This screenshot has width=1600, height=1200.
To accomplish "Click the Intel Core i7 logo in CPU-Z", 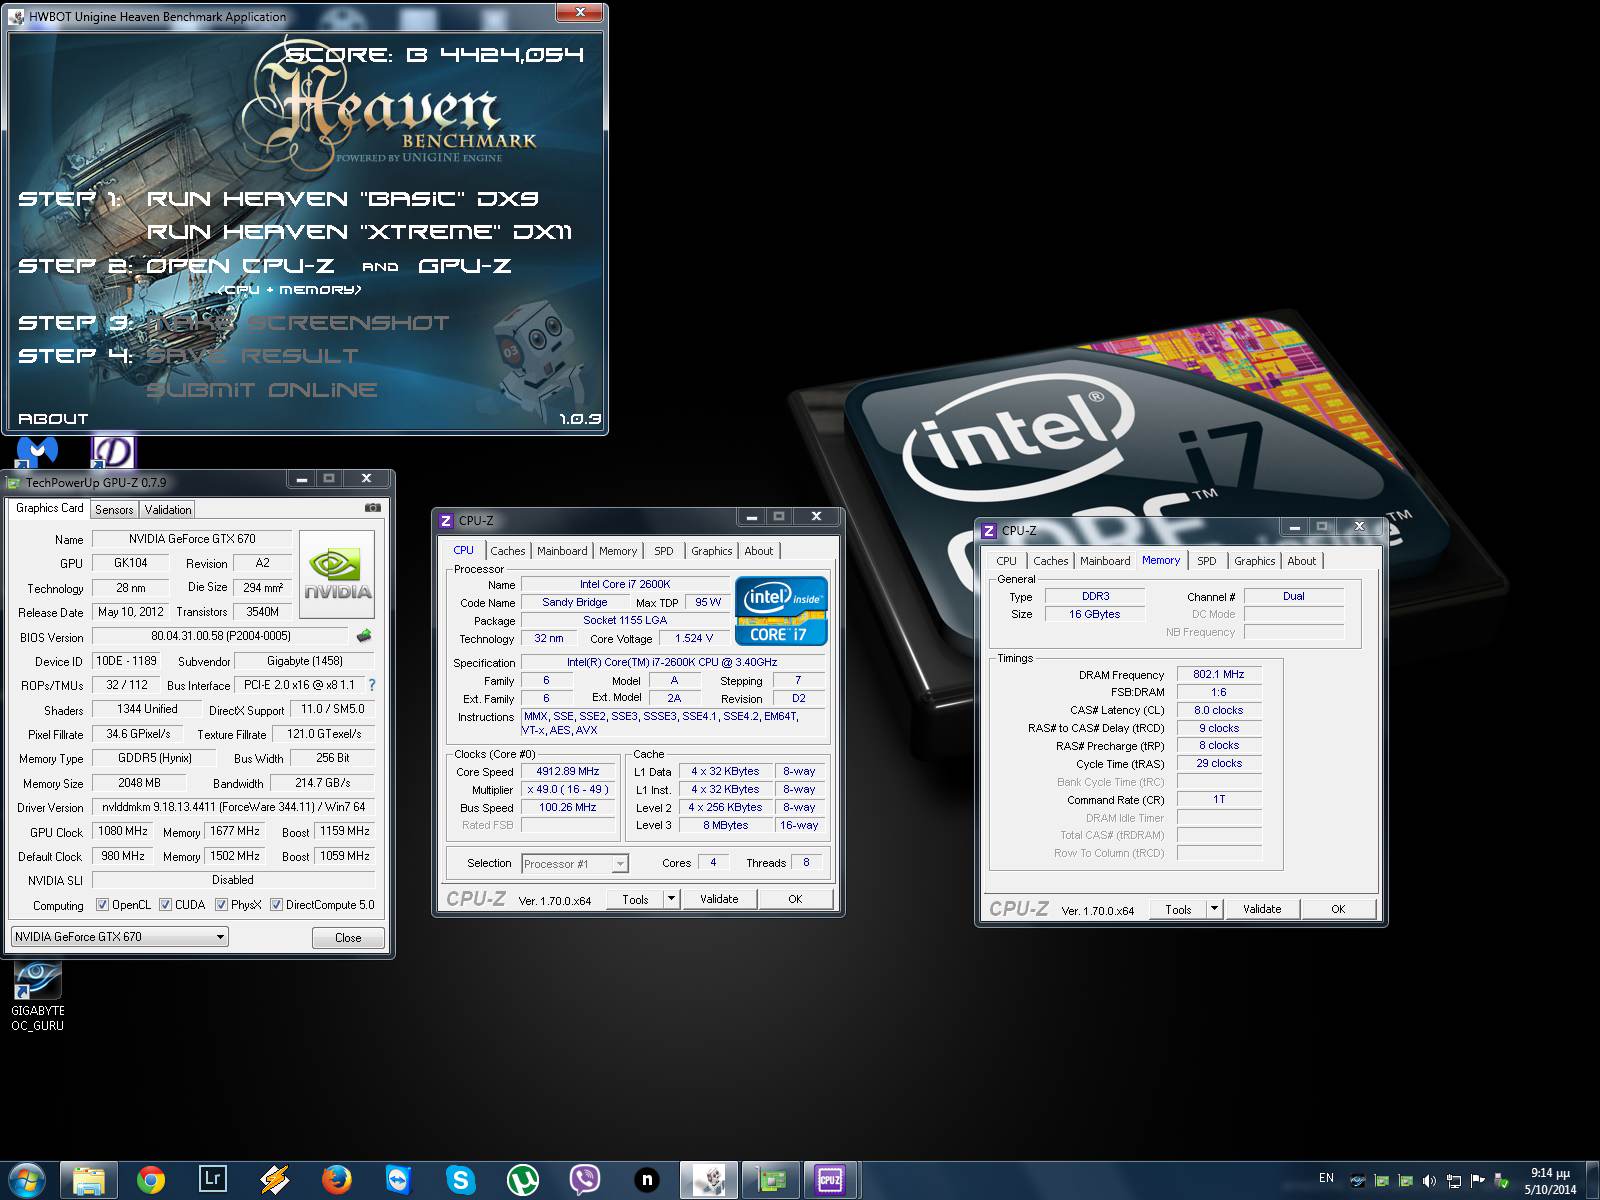I will point(781,610).
